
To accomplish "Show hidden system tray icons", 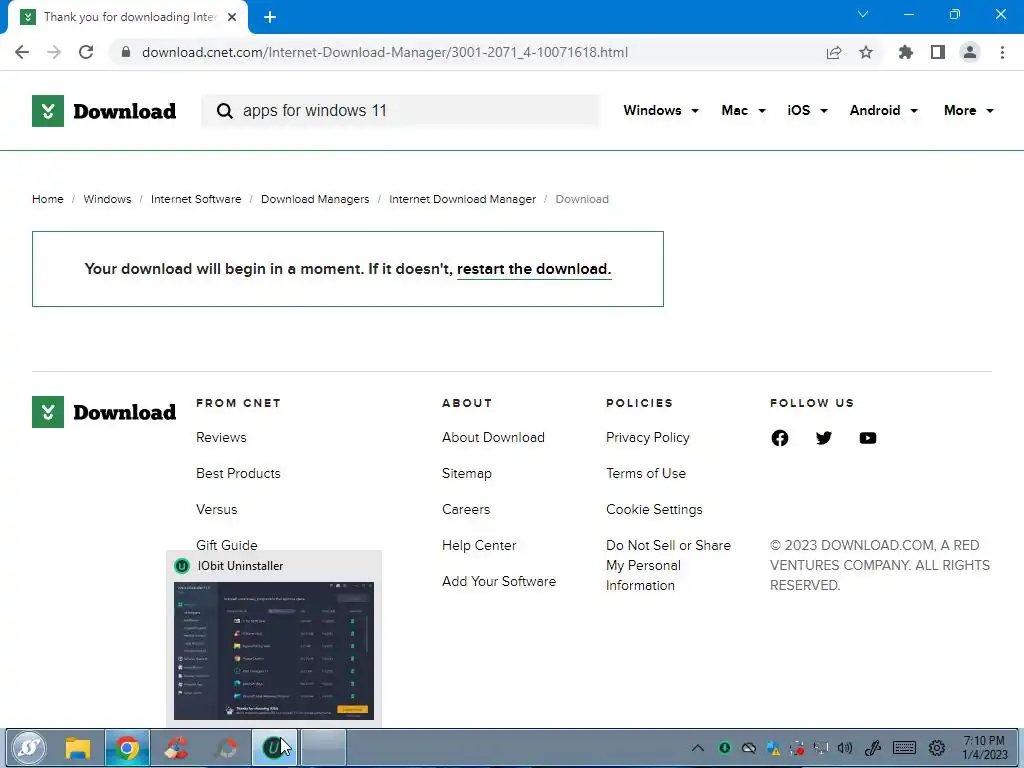I will [697, 748].
